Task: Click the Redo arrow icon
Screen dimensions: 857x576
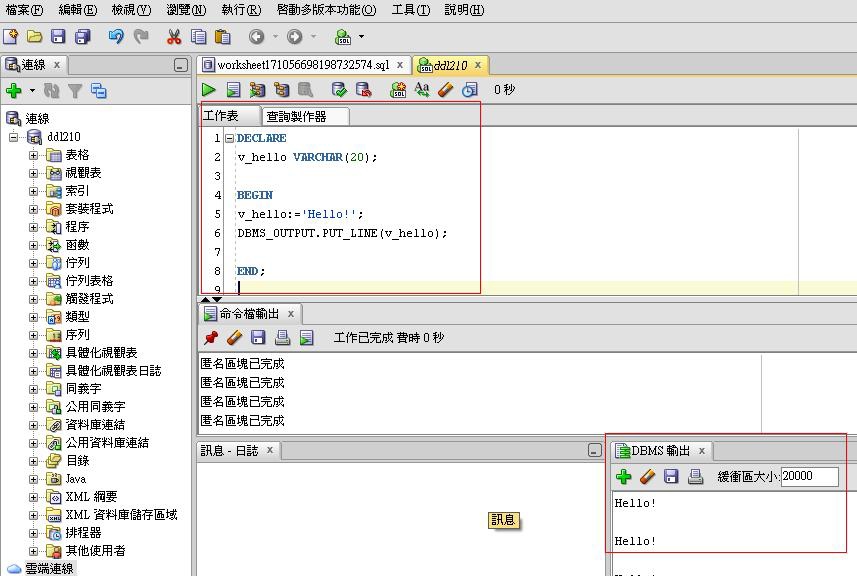Action: tap(142, 37)
